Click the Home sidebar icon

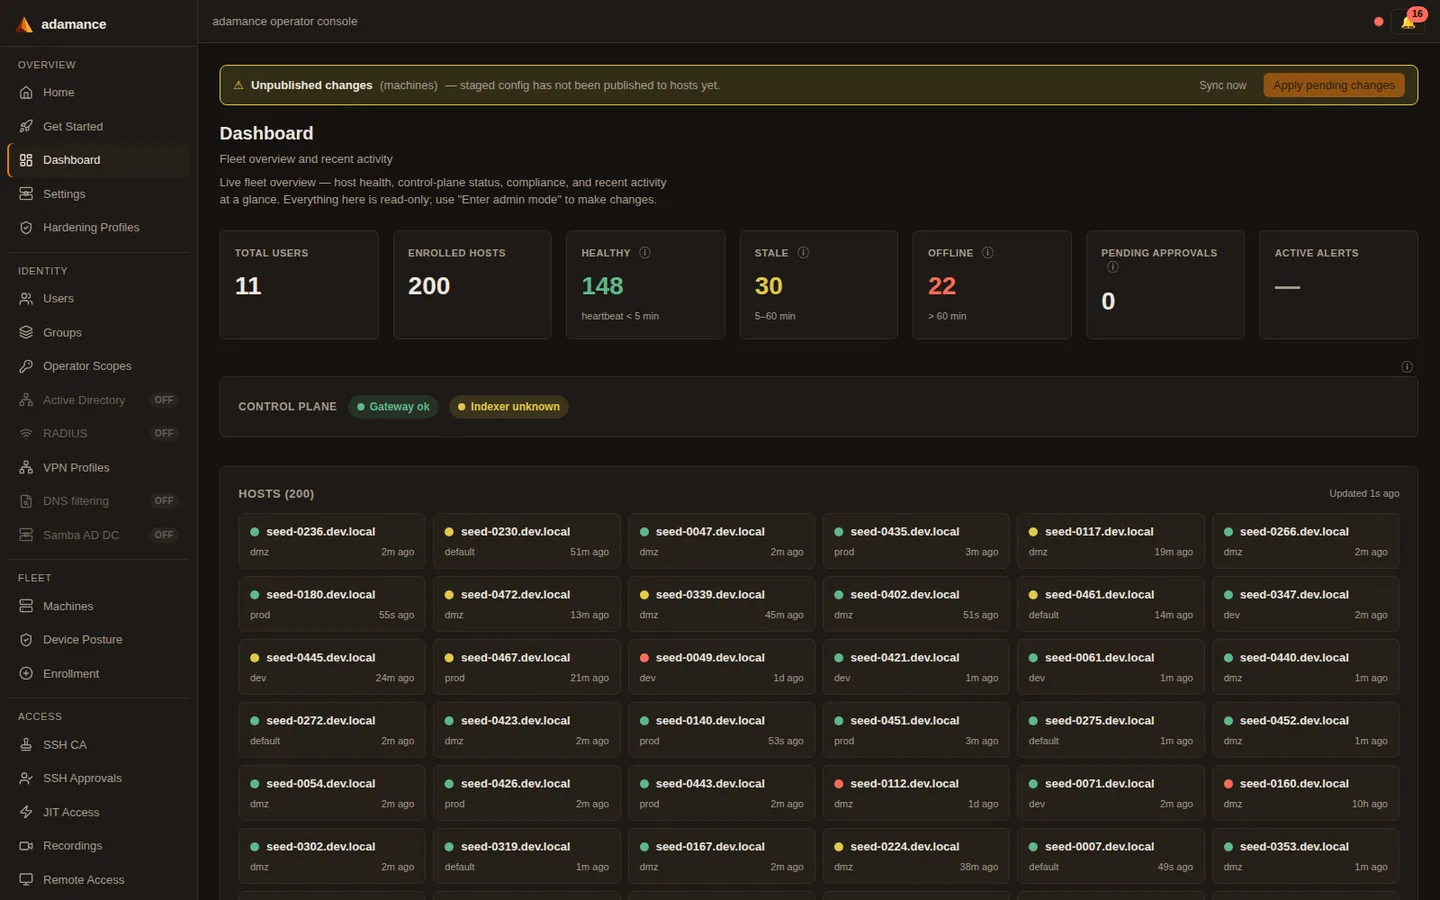point(26,92)
